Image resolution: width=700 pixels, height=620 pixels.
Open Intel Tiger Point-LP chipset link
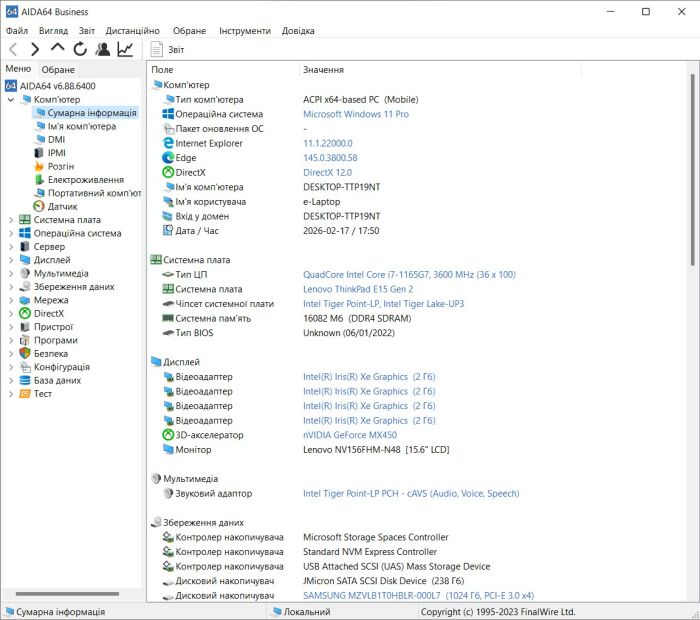(383, 304)
